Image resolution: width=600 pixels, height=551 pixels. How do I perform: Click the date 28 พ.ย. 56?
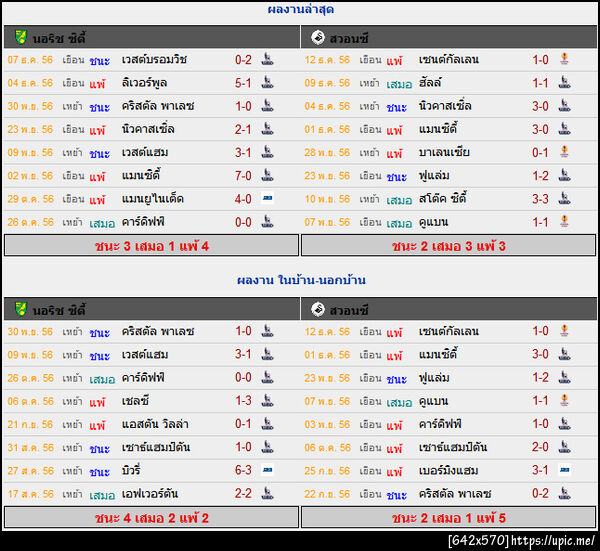click(327, 153)
